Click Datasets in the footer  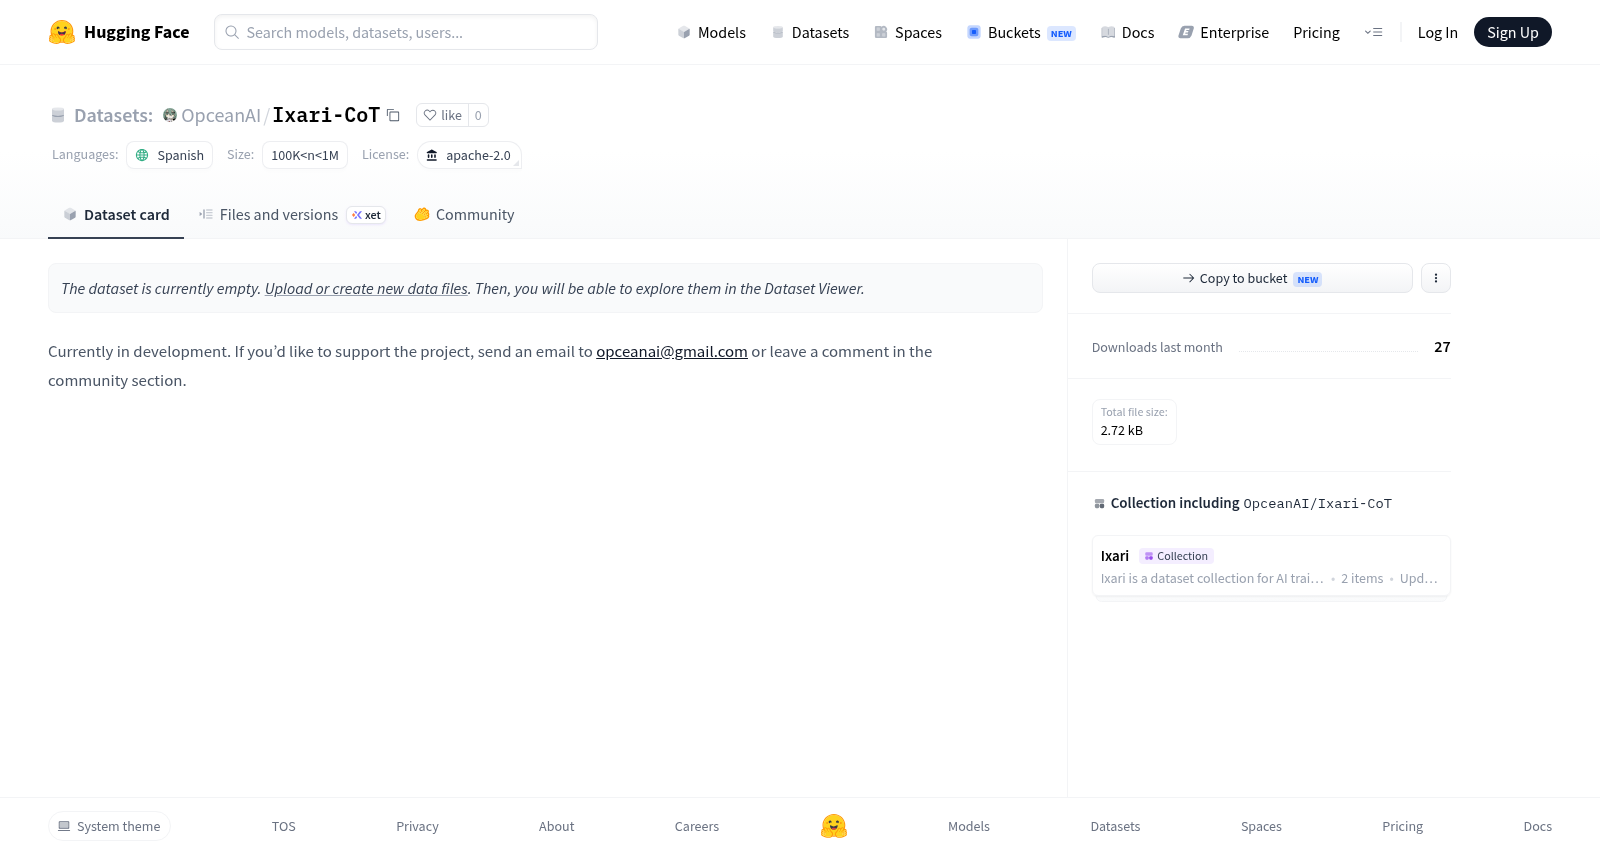click(x=1116, y=826)
